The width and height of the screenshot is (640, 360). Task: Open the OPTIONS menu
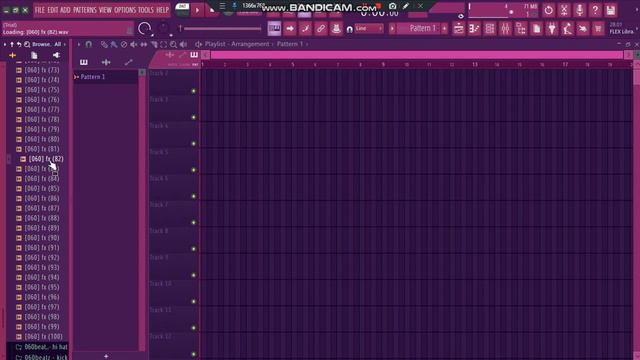pyautogui.click(x=124, y=10)
